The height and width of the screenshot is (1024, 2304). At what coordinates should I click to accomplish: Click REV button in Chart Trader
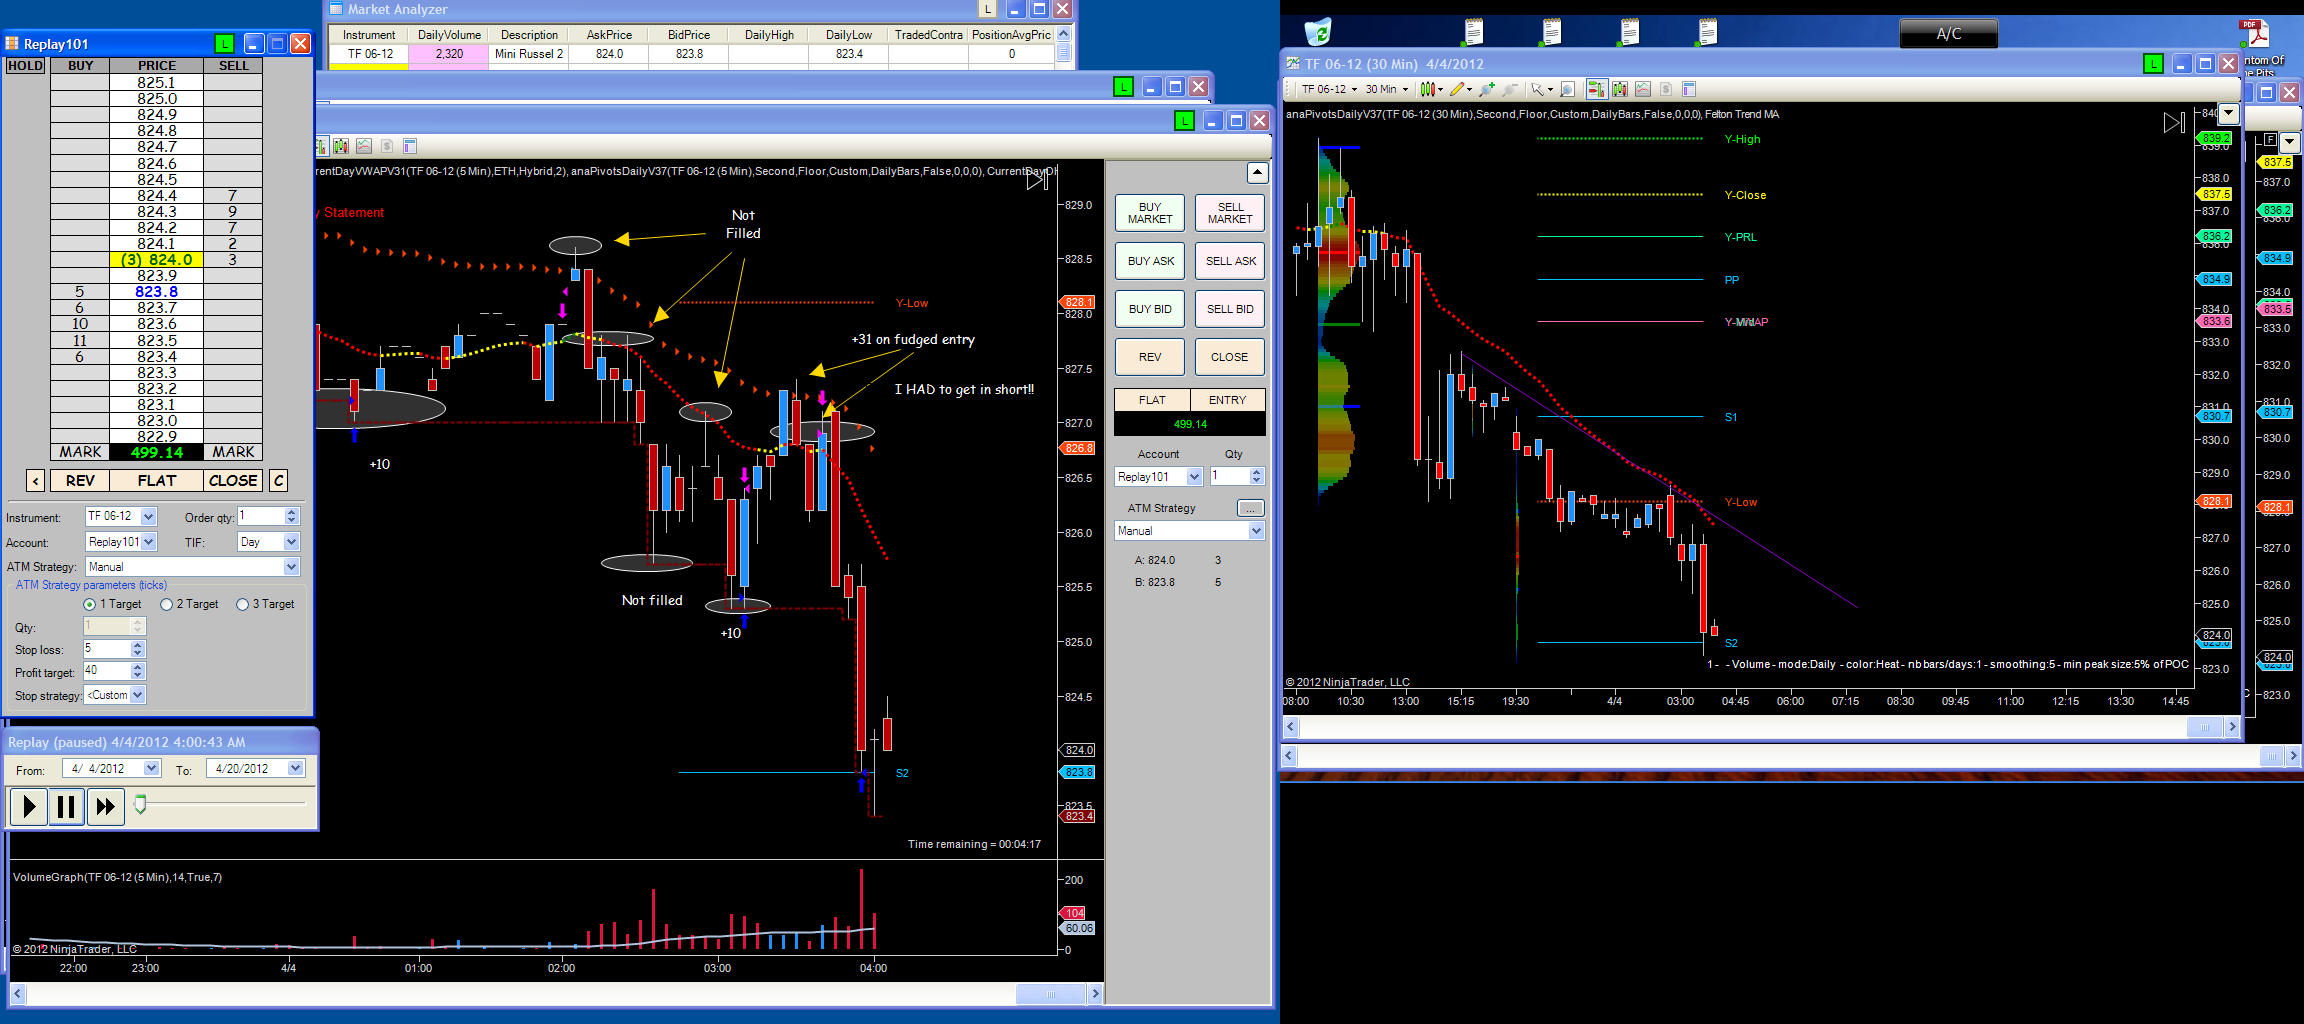pyautogui.click(x=1150, y=357)
